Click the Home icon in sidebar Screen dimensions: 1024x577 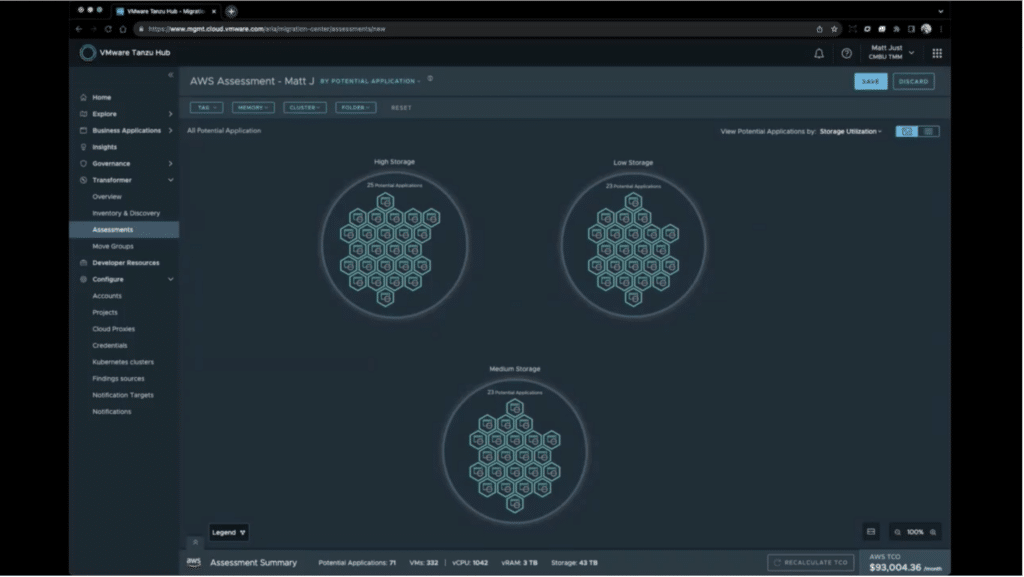(x=83, y=97)
